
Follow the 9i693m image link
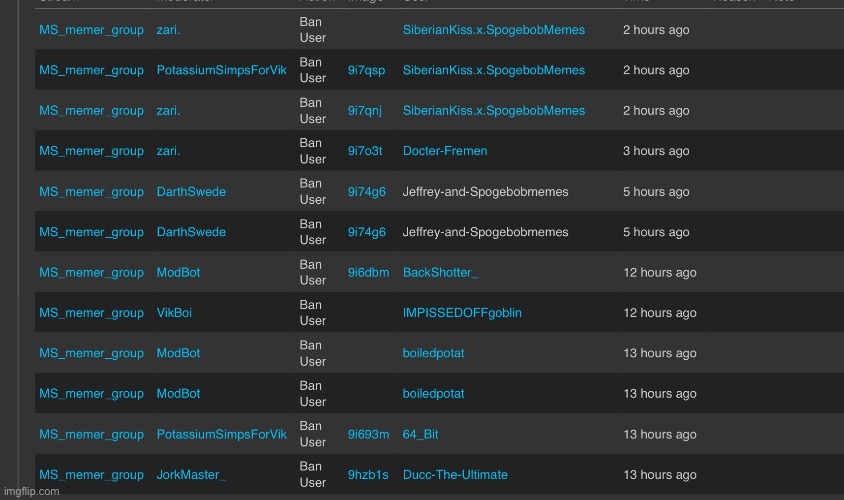[368, 434]
